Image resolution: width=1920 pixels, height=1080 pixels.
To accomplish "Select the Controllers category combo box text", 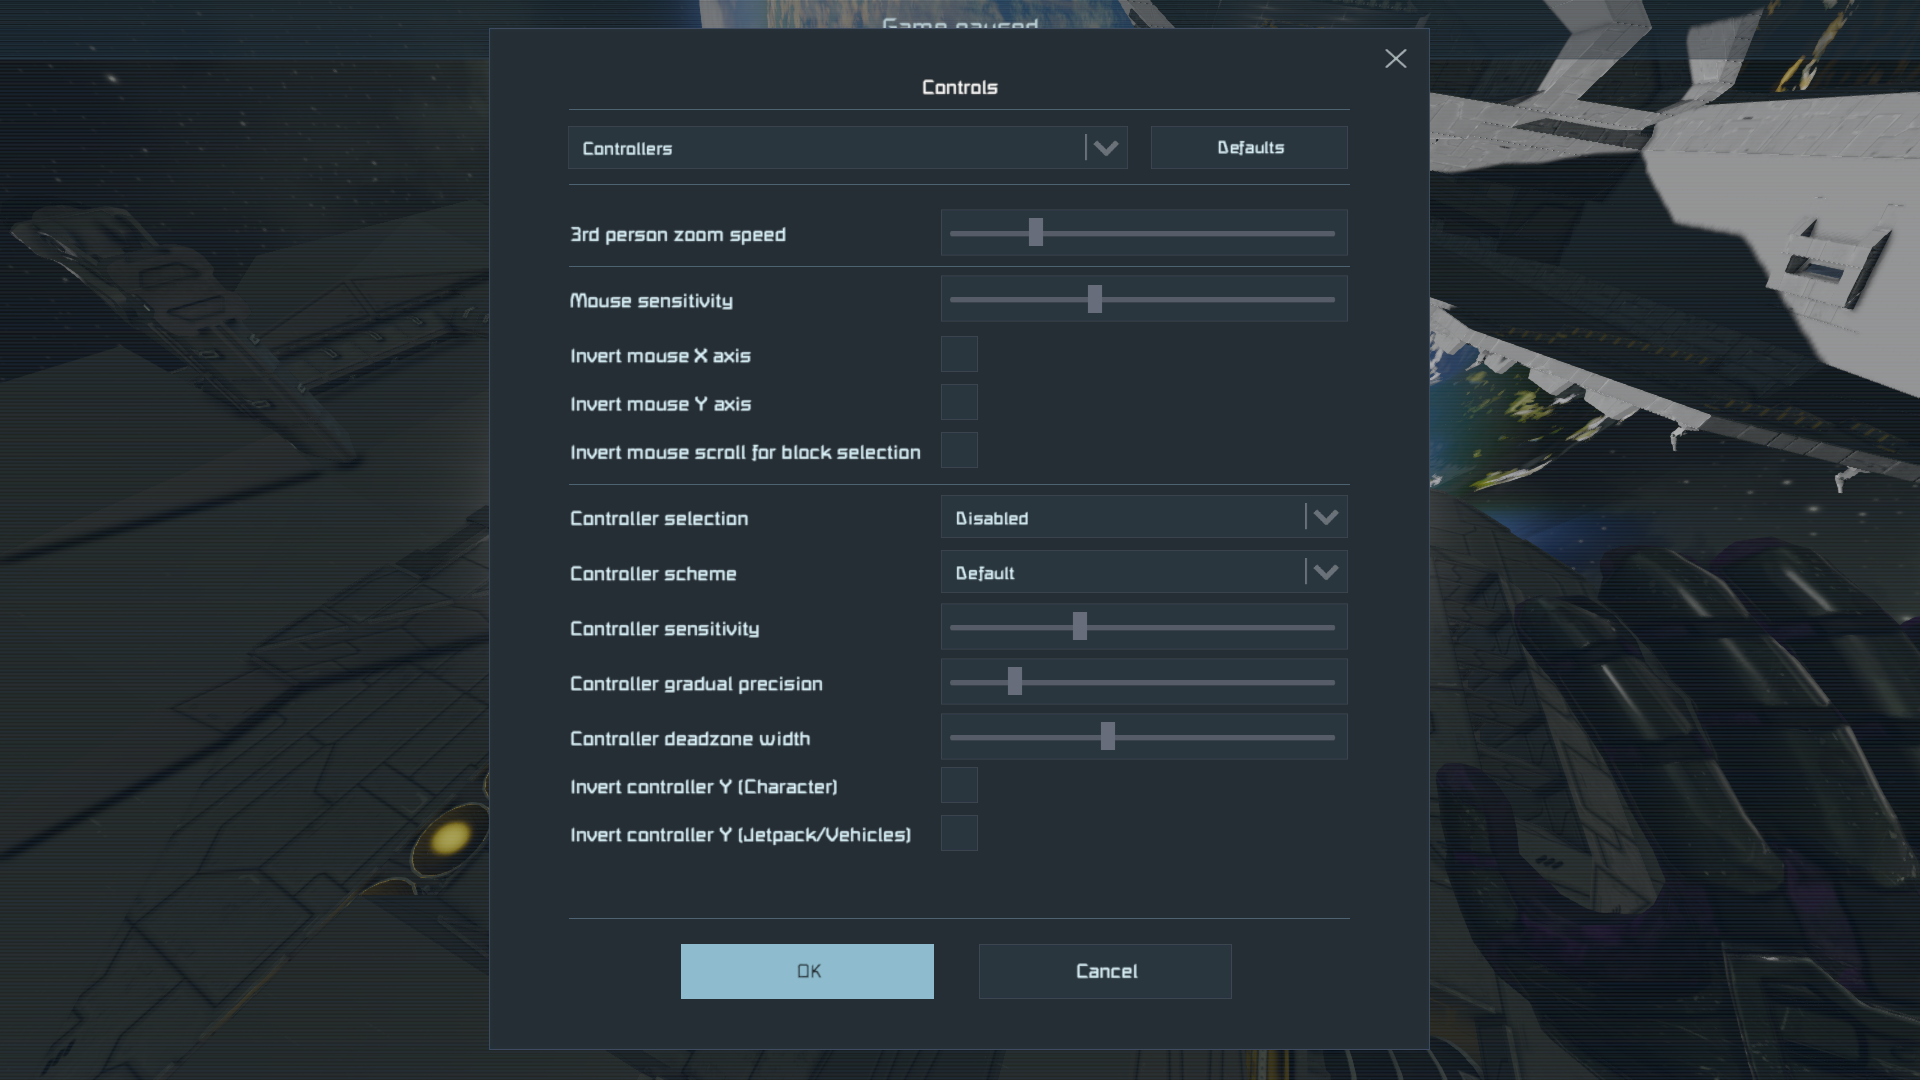I will 628,149.
